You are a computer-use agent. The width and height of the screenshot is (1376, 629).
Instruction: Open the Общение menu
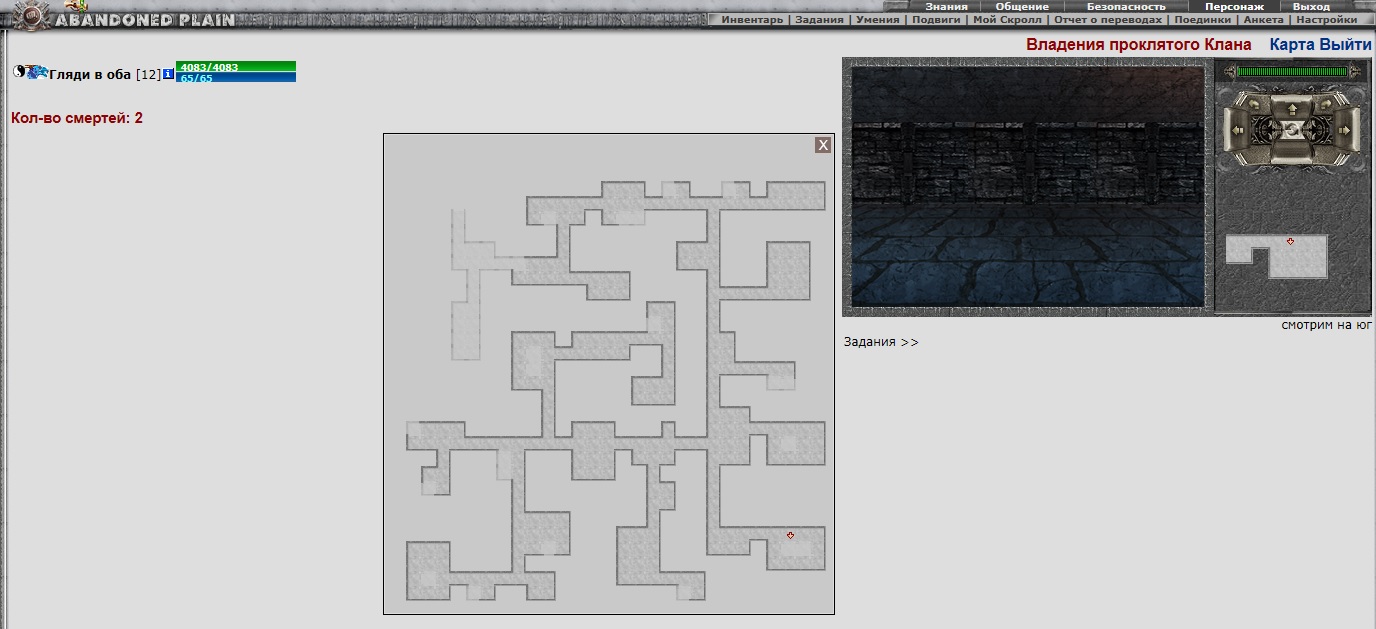(x=1022, y=6)
